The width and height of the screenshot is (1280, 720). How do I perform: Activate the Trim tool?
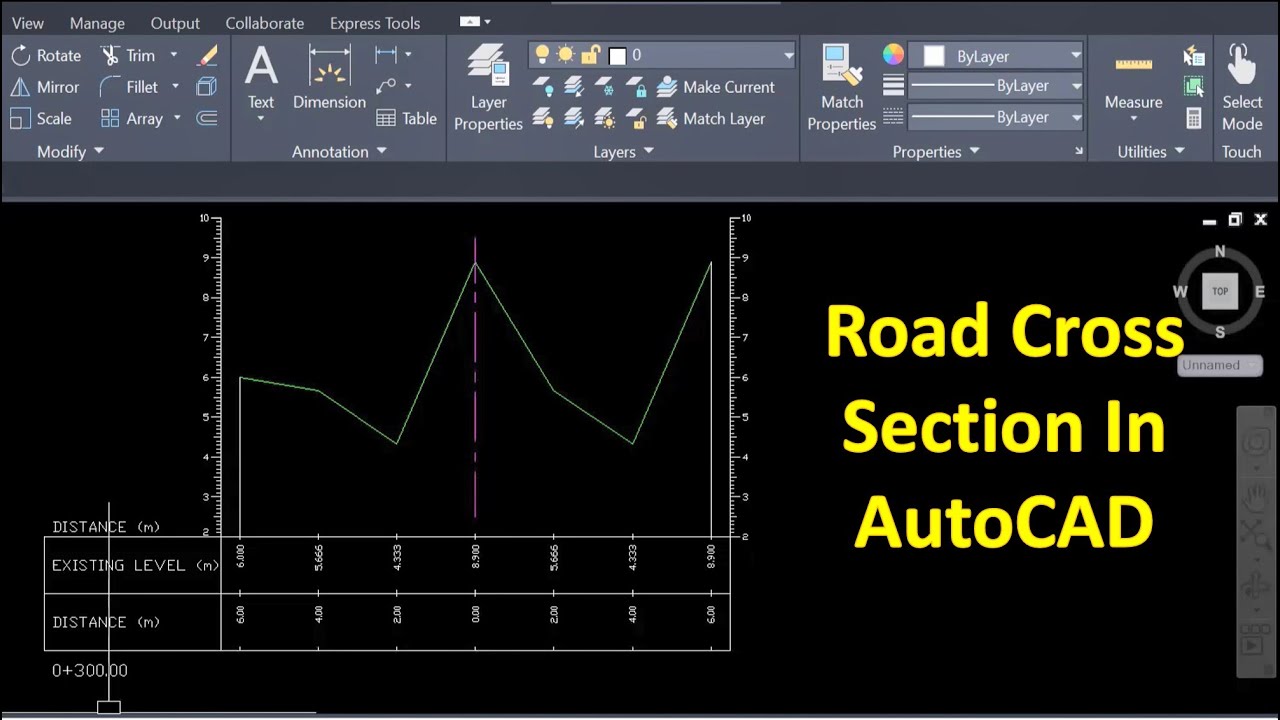pyautogui.click(x=128, y=56)
